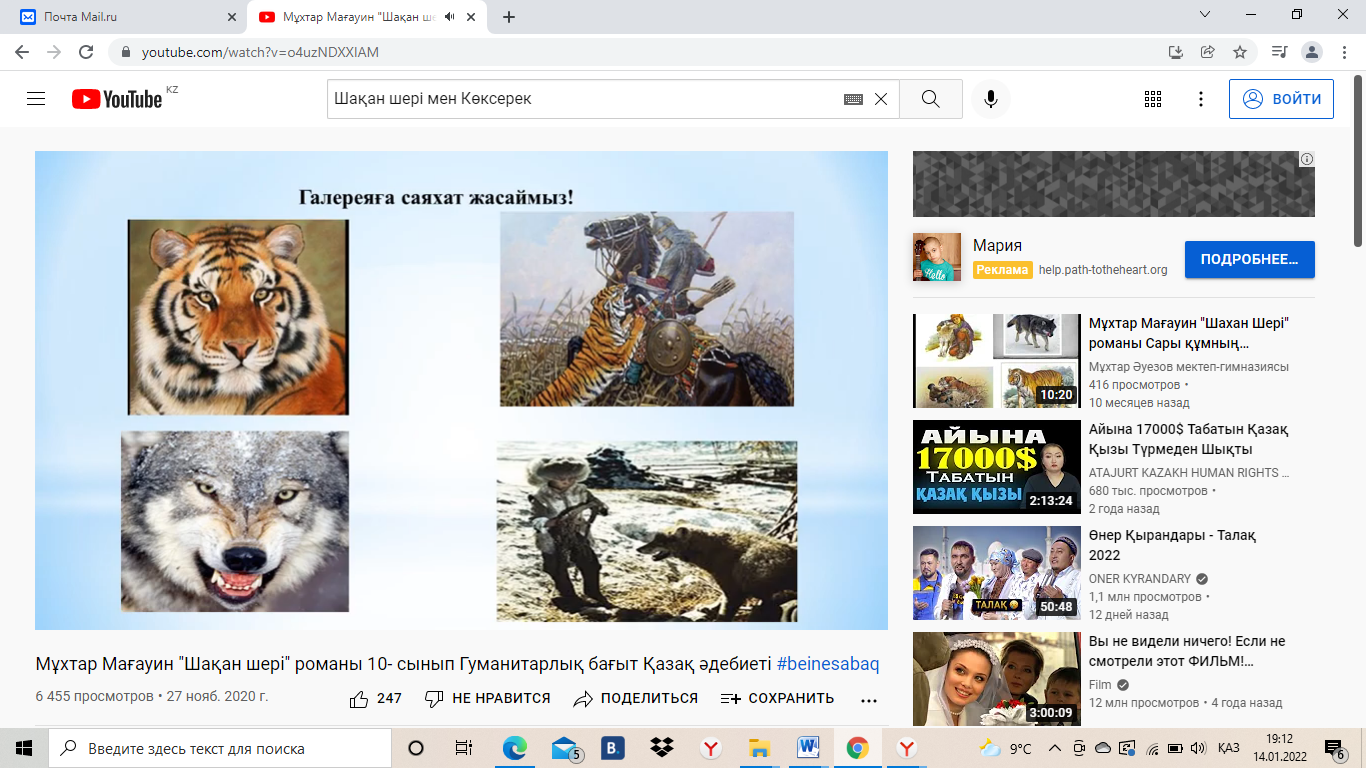Clear the YouTube search query
Screen dimensions: 1366x768
pyautogui.click(x=881, y=99)
